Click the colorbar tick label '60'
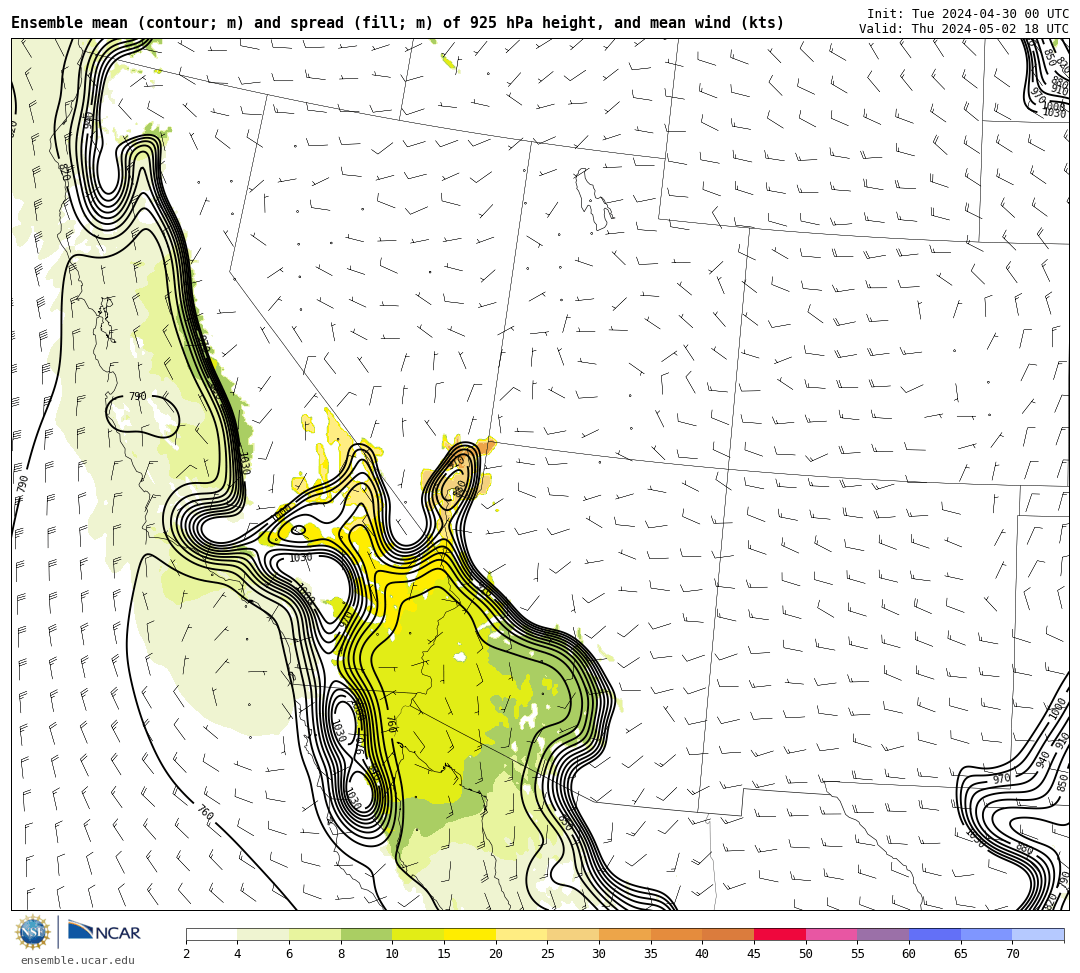 [909, 954]
